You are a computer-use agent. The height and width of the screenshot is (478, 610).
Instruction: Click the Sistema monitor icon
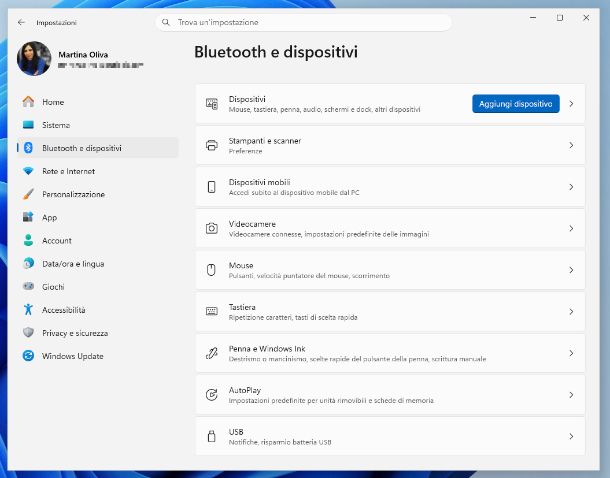(28, 125)
